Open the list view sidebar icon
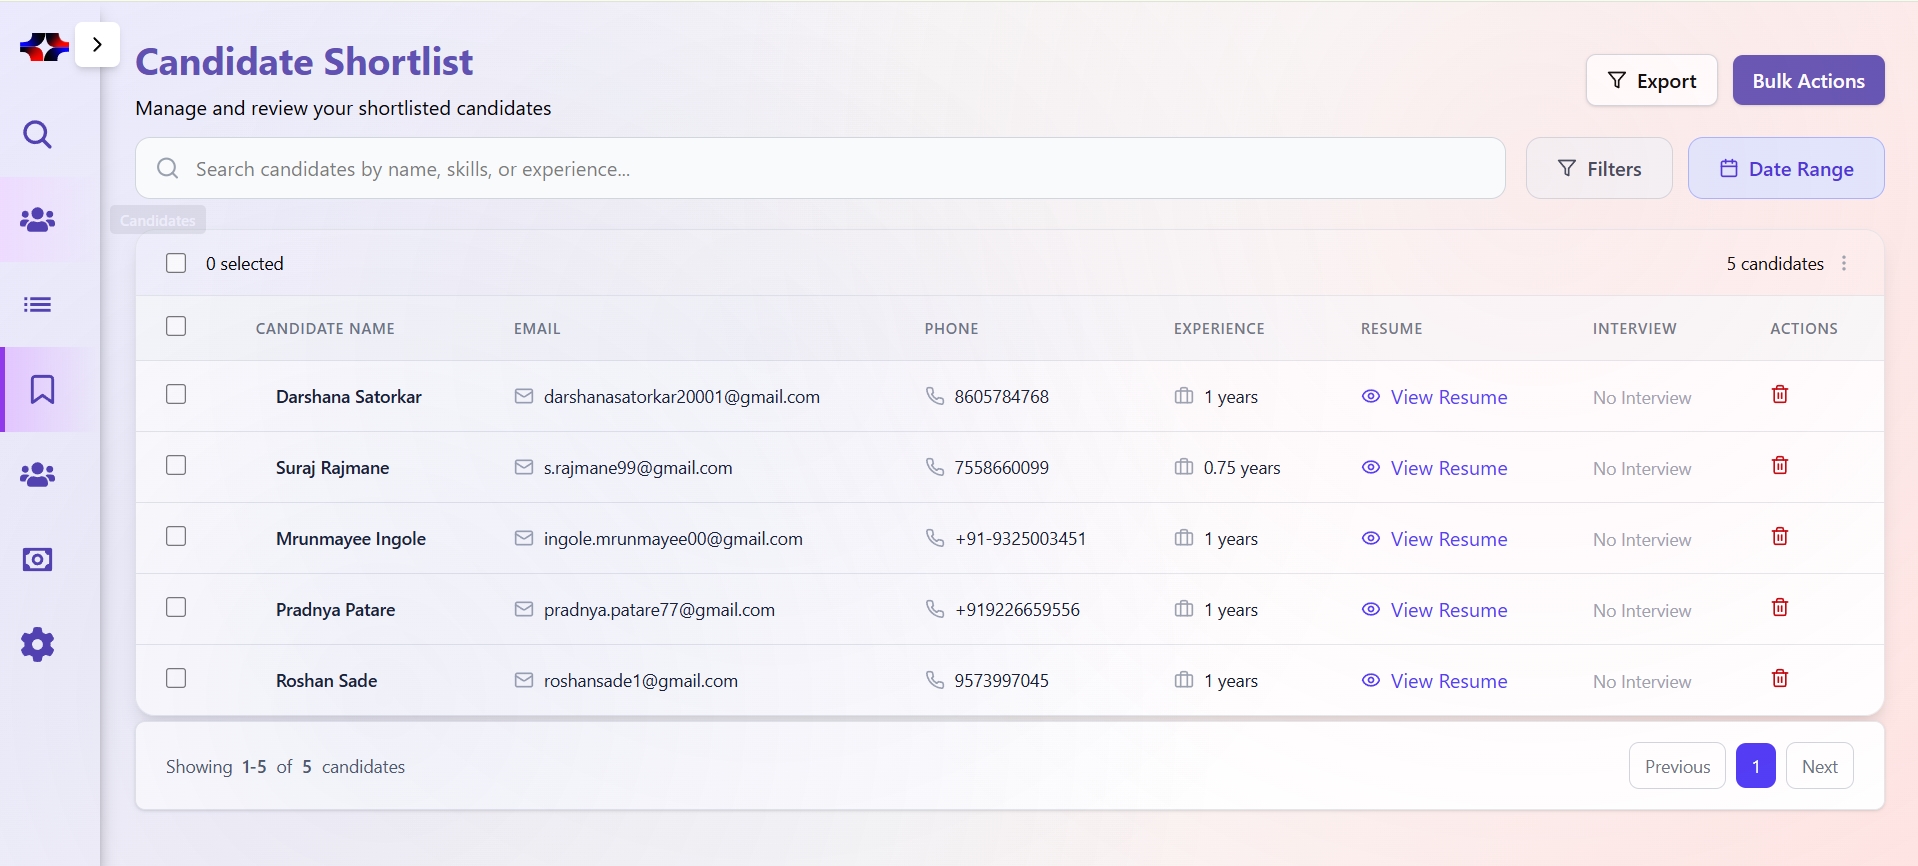This screenshot has height=866, width=1918. pyautogui.click(x=38, y=305)
